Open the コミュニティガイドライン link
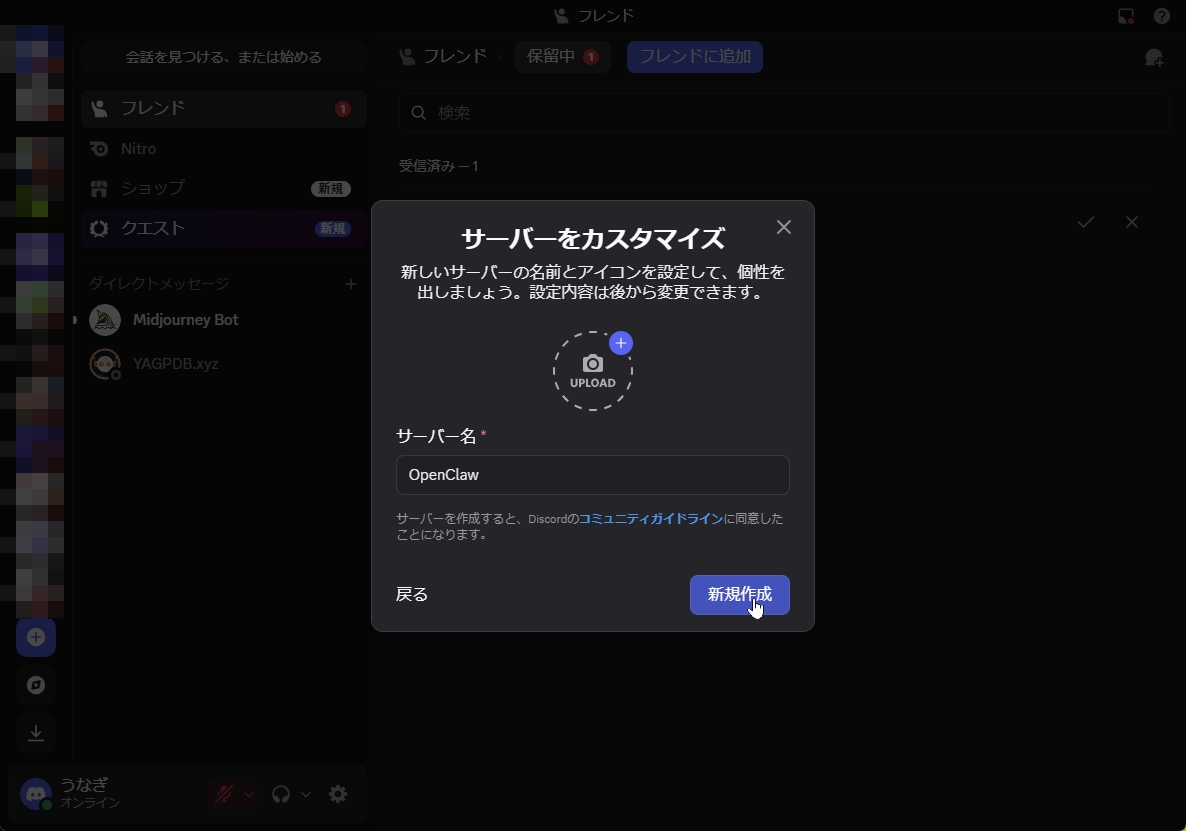1186x831 pixels. click(651, 518)
